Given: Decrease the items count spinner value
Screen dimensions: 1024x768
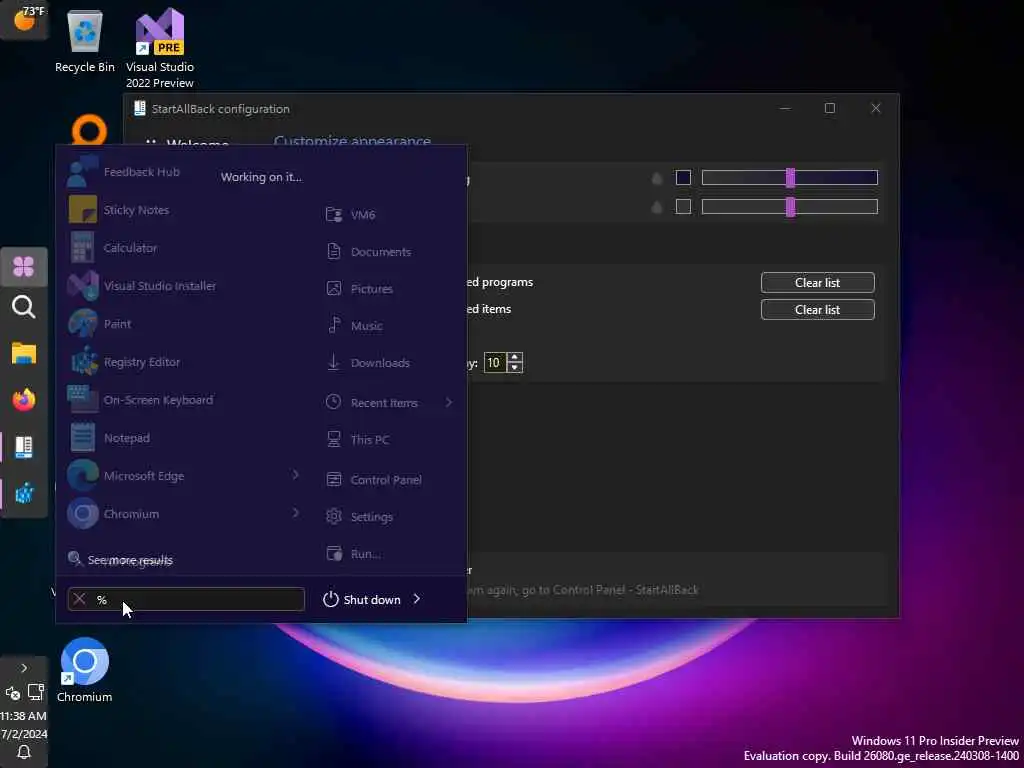Looking at the screenshot, I should [515, 368].
